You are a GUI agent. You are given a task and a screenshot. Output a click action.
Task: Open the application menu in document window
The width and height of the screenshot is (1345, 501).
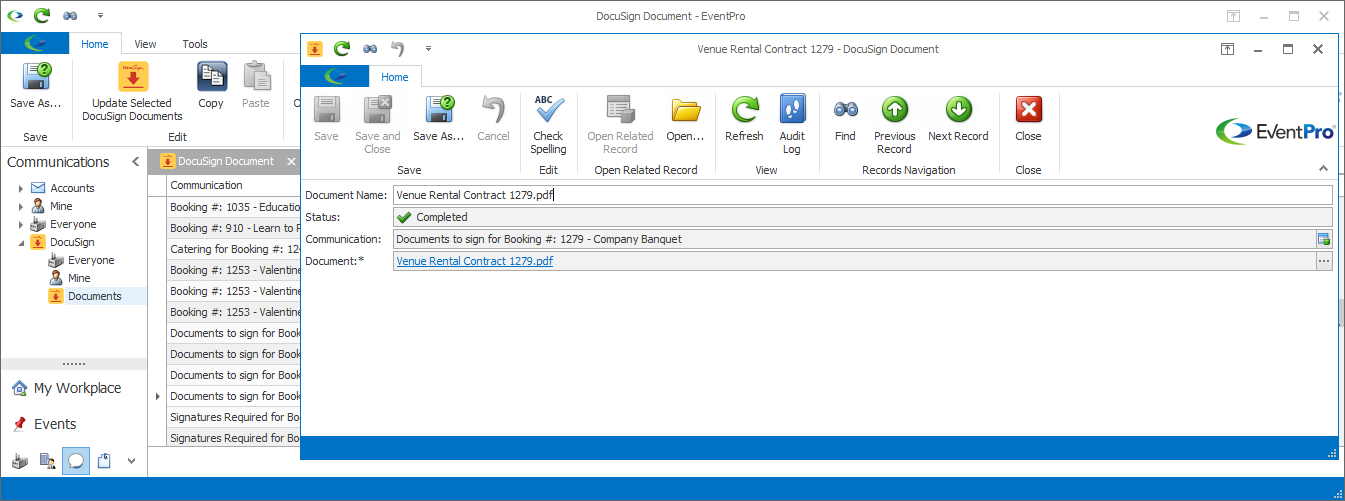(x=335, y=76)
